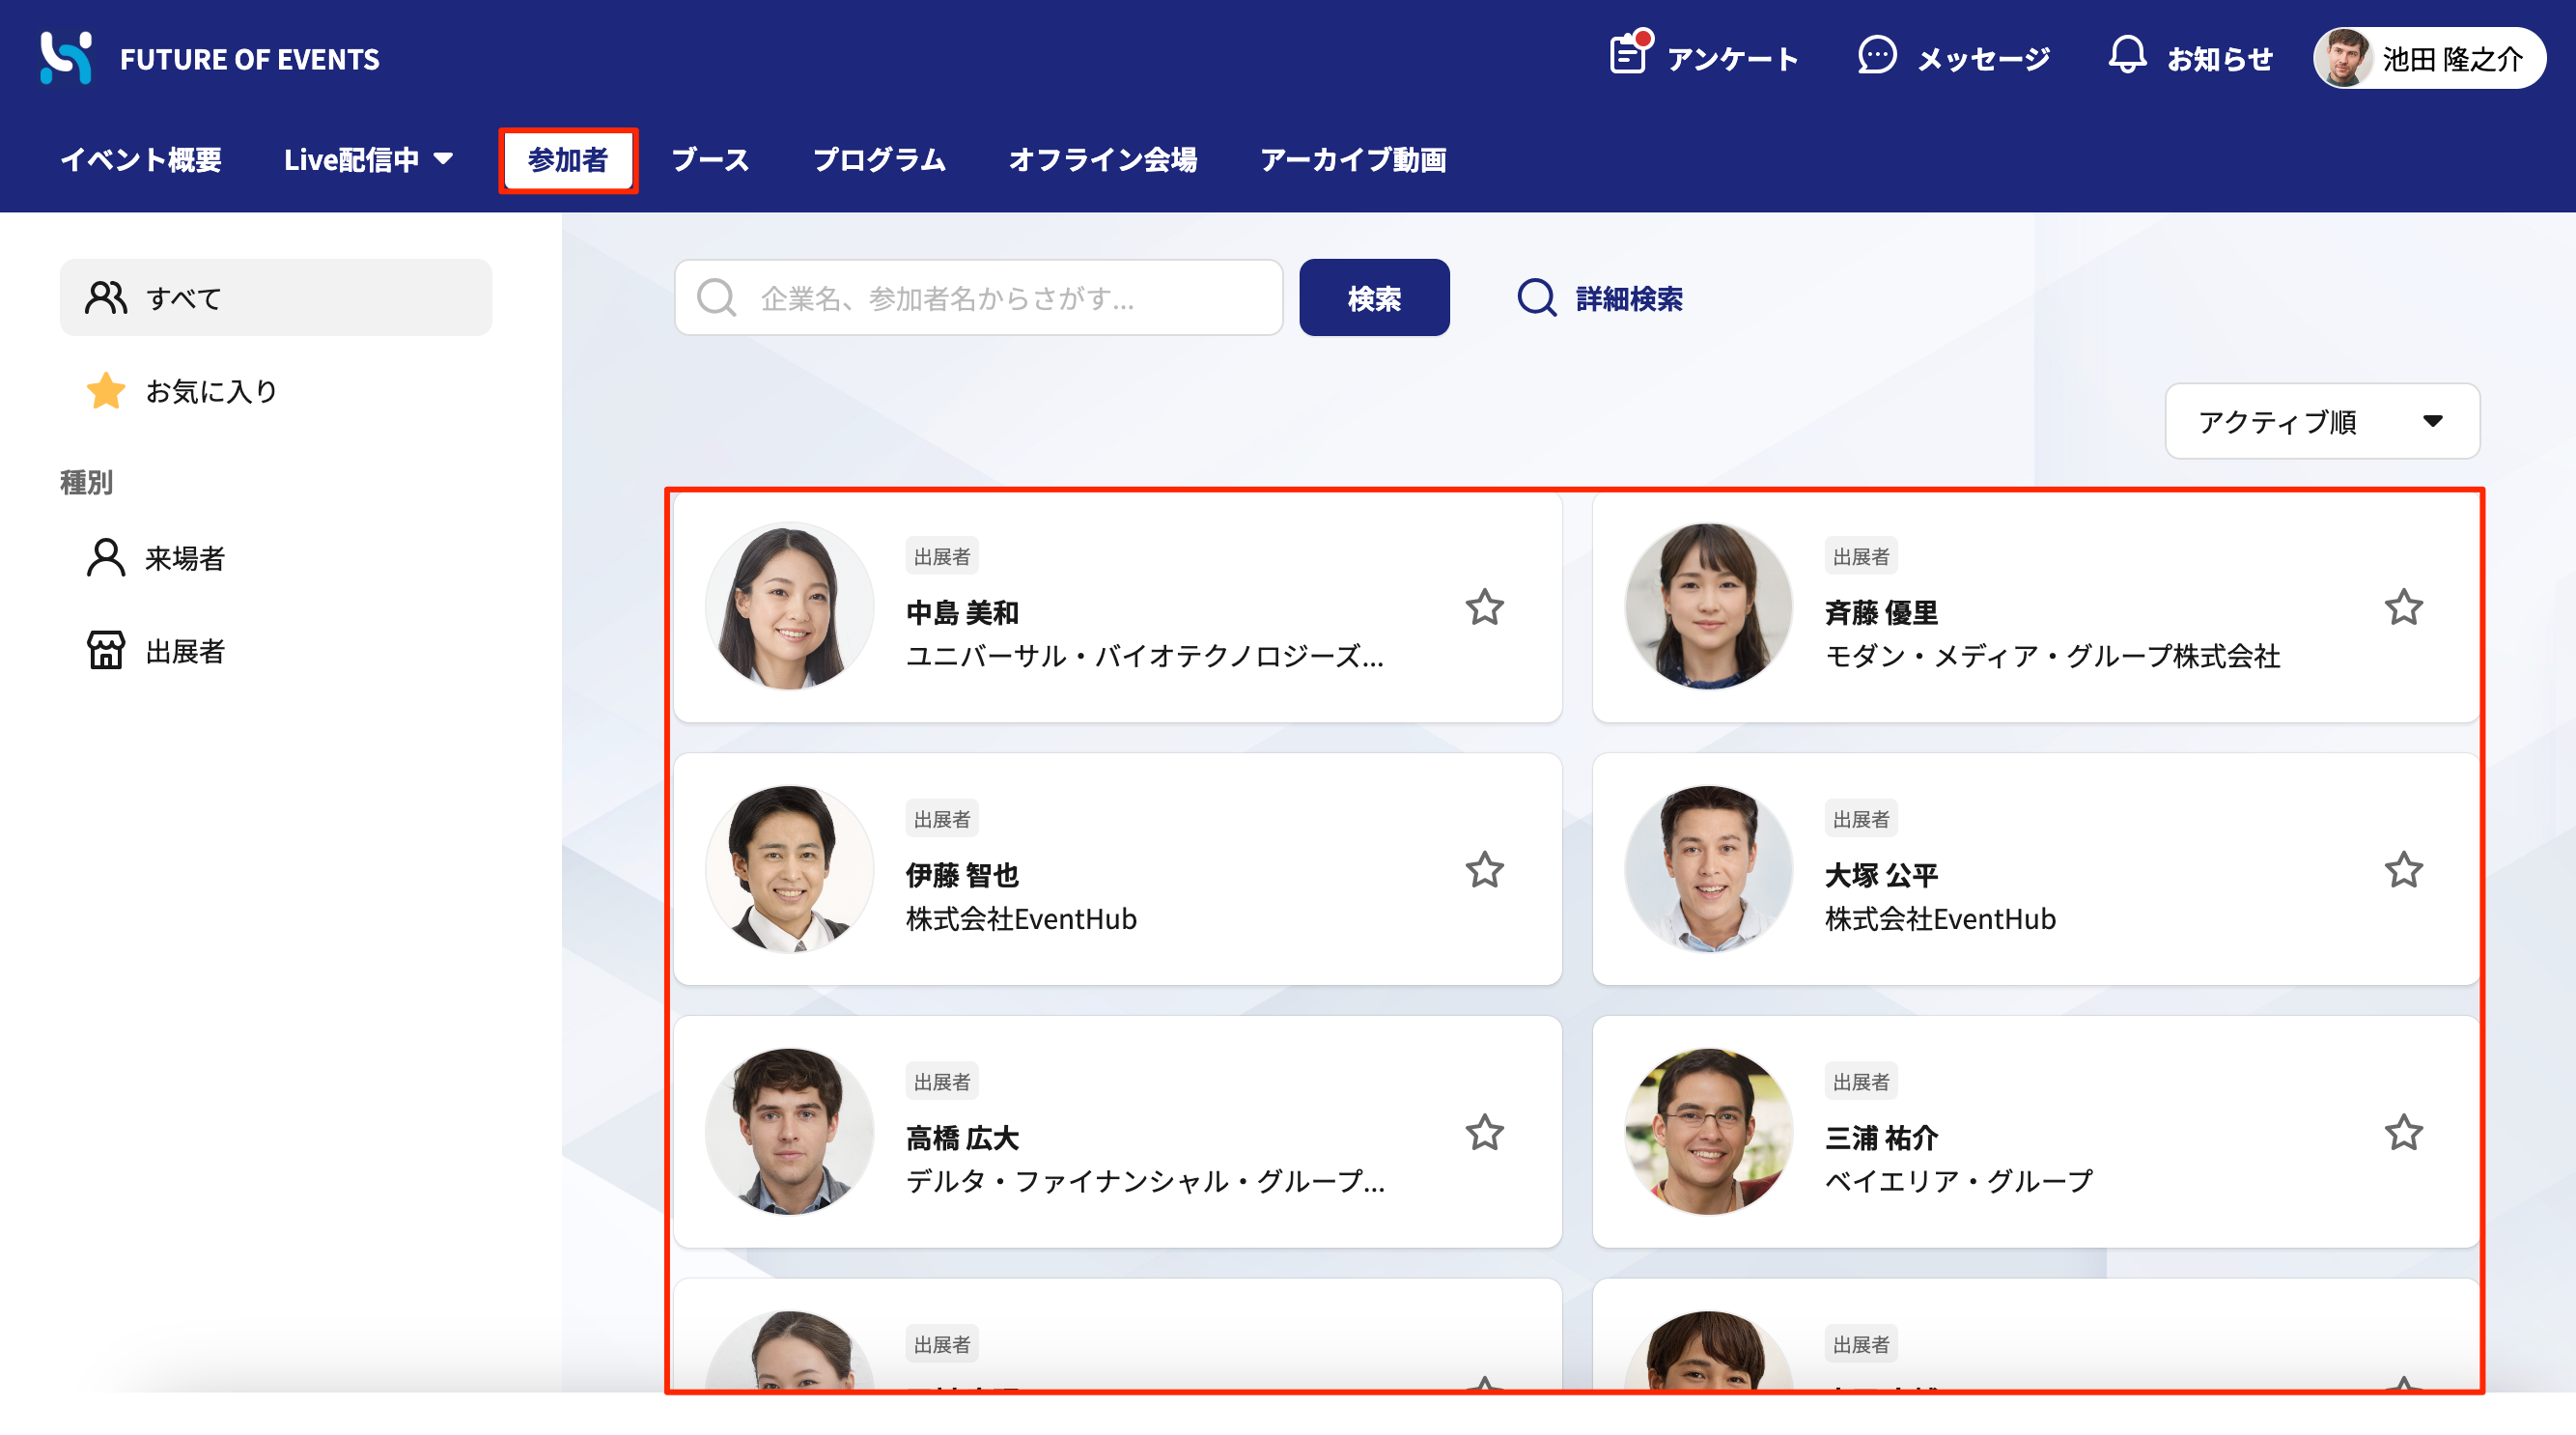Open 高橋 広大's profile photo
Image resolution: width=2576 pixels, height=1435 pixels.
point(789,1133)
